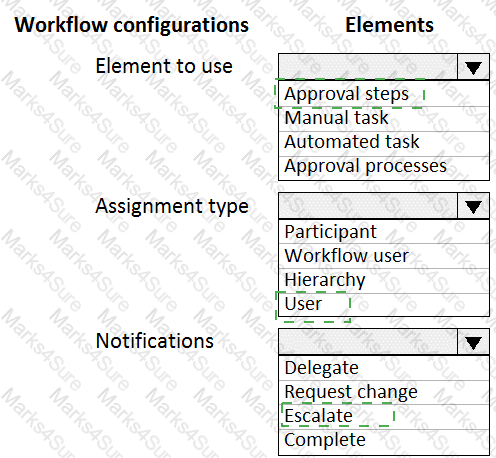Click the Workflow configurations heading
Screen dimensions: 496x458
132,25
